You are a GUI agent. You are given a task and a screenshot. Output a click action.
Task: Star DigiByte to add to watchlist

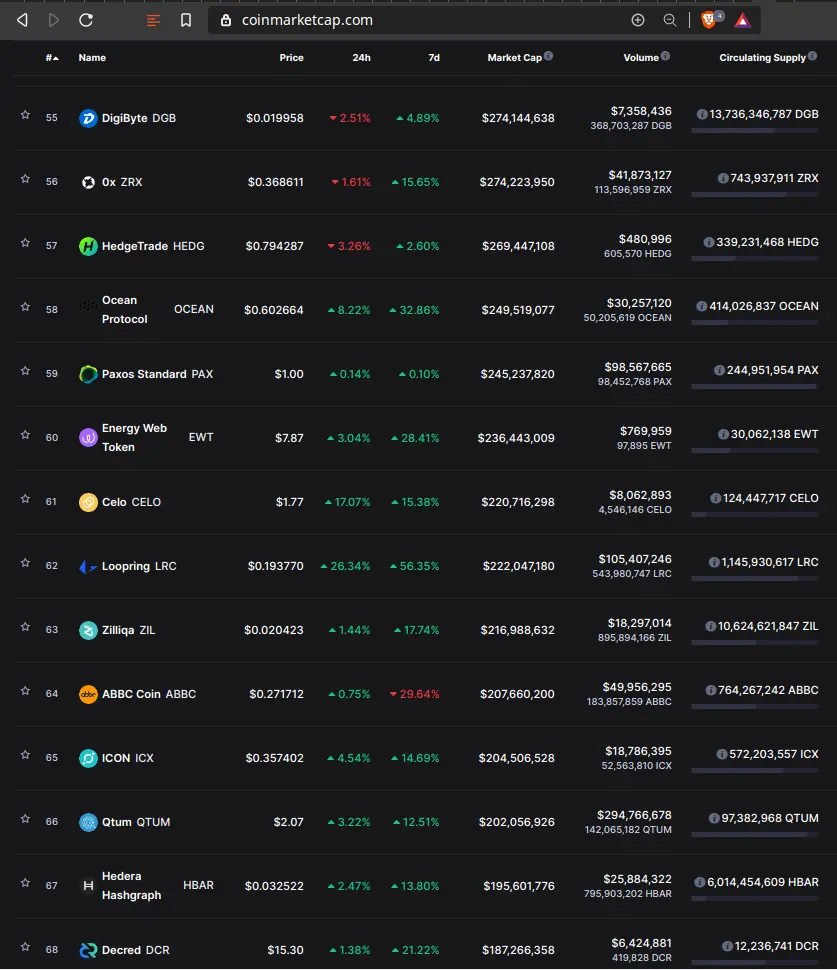[x=25, y=115]
